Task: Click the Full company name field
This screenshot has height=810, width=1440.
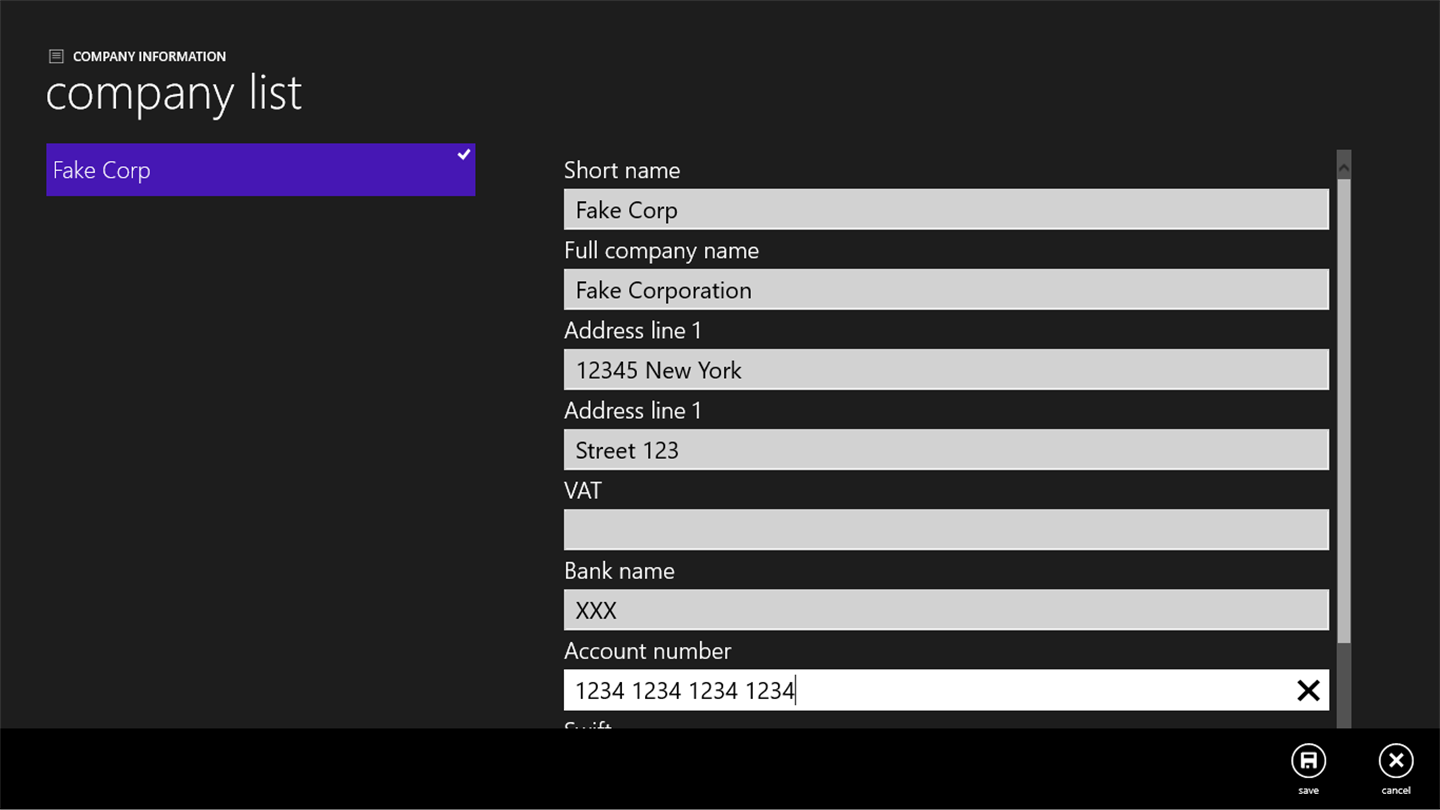Action: coord(946,289)
